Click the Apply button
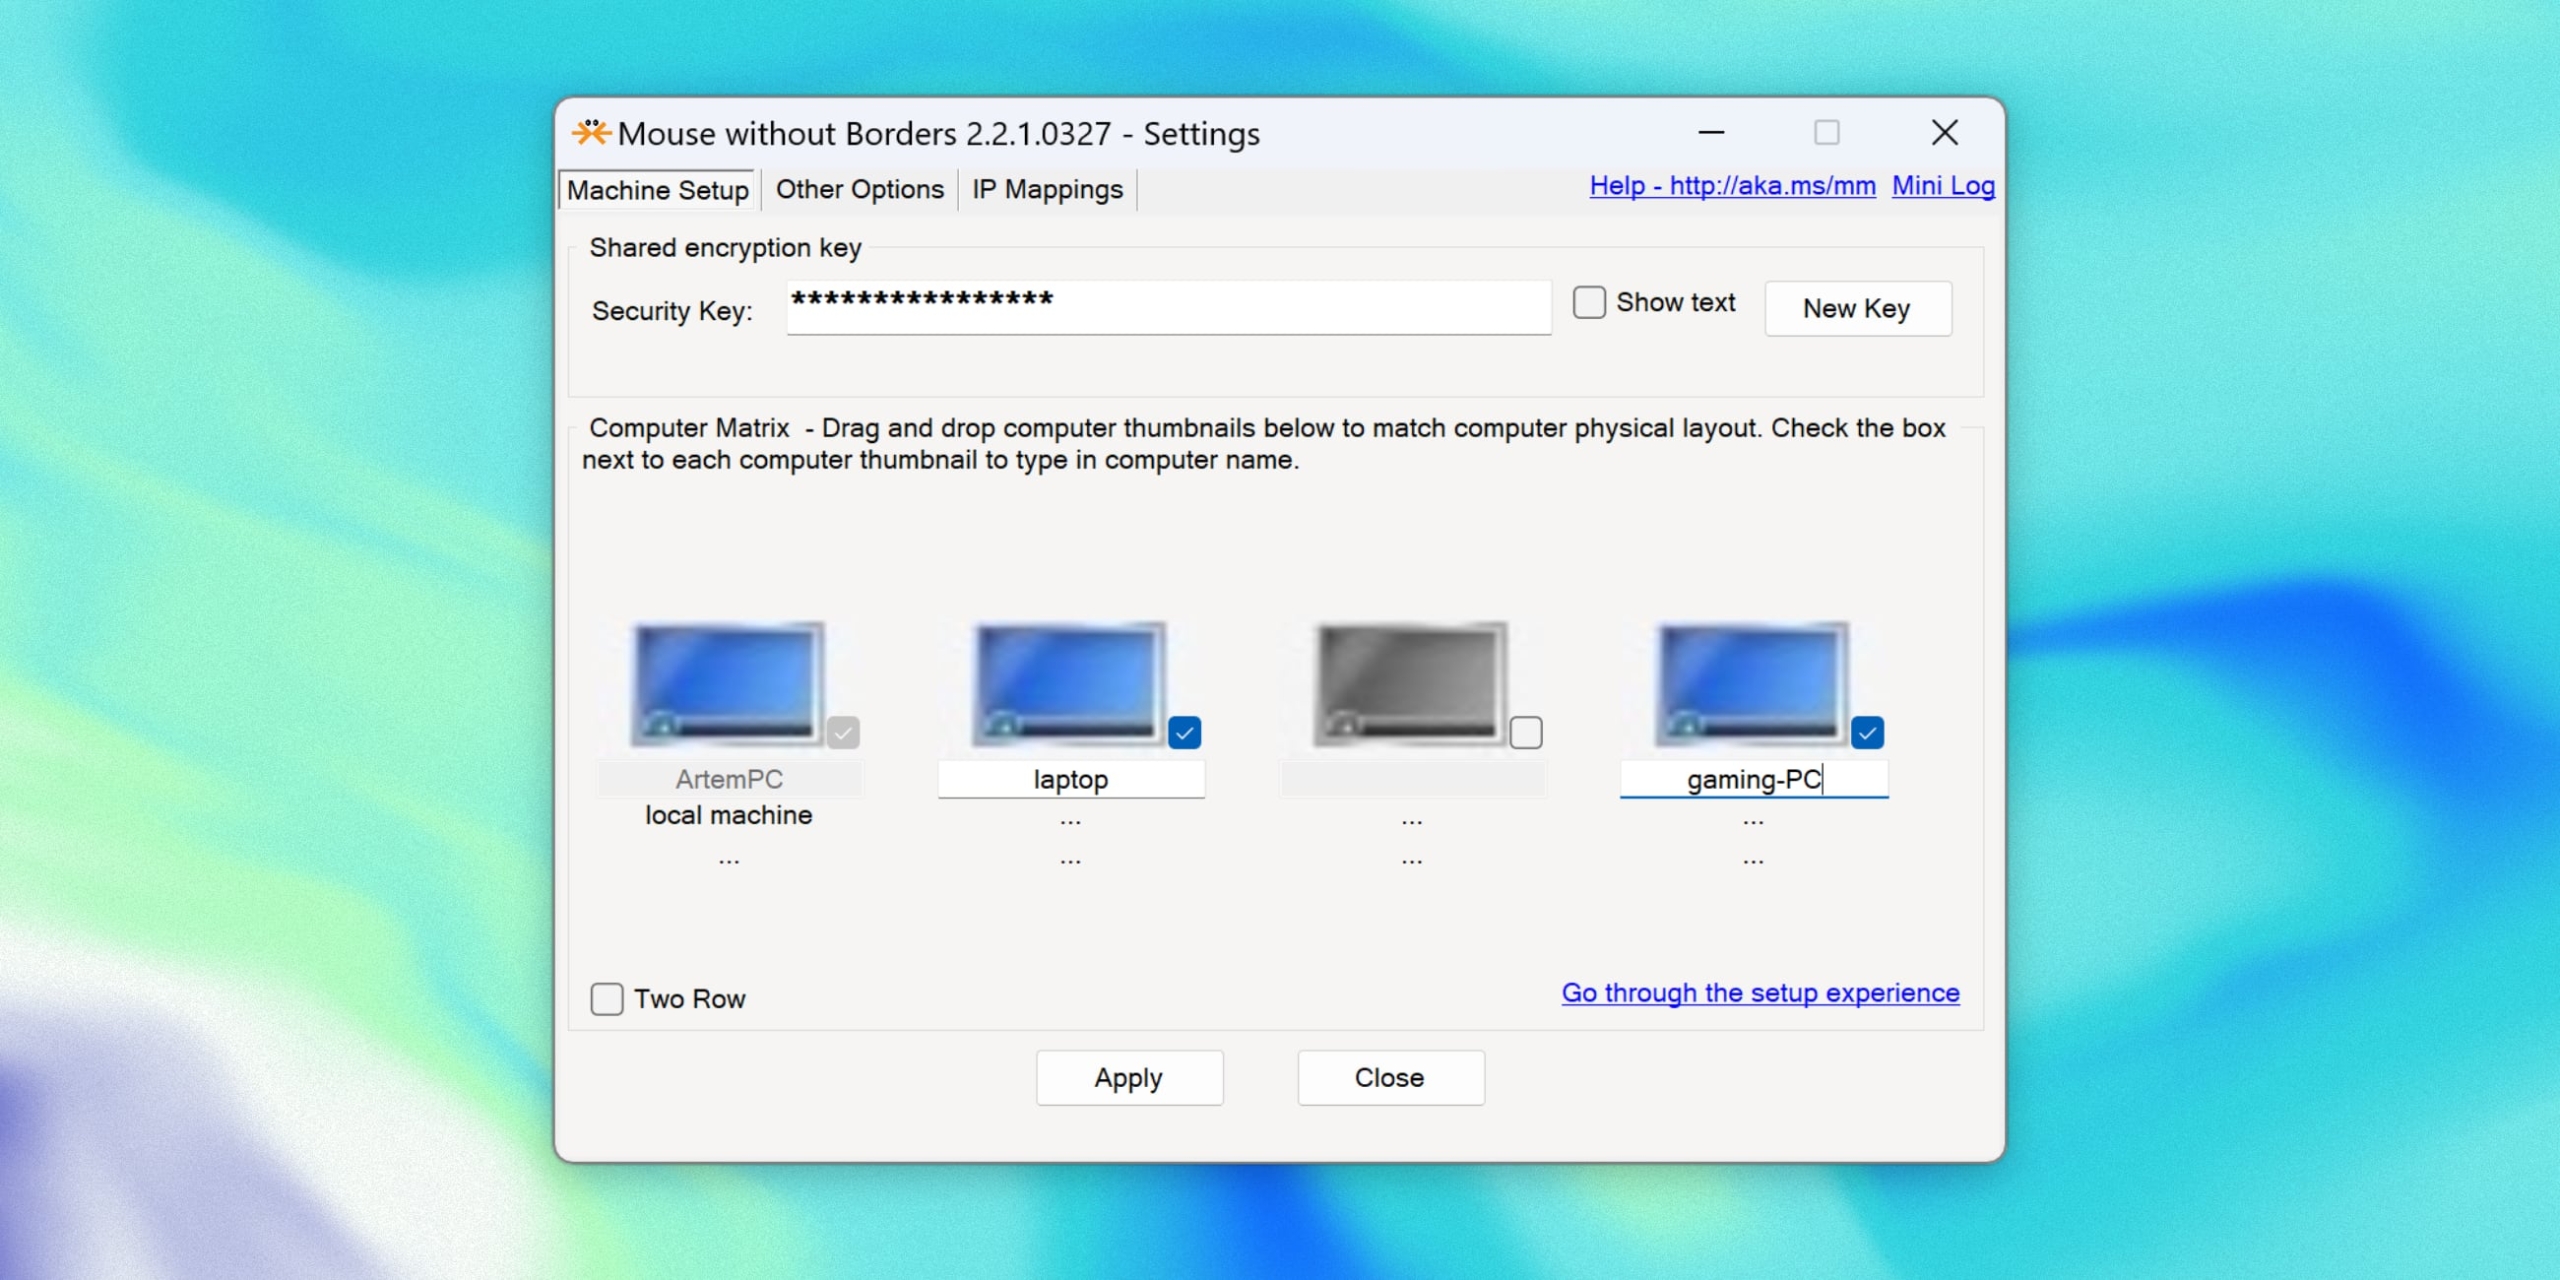Viewport: 2560px width, 1280px height. click(x=1129, y=1078)
